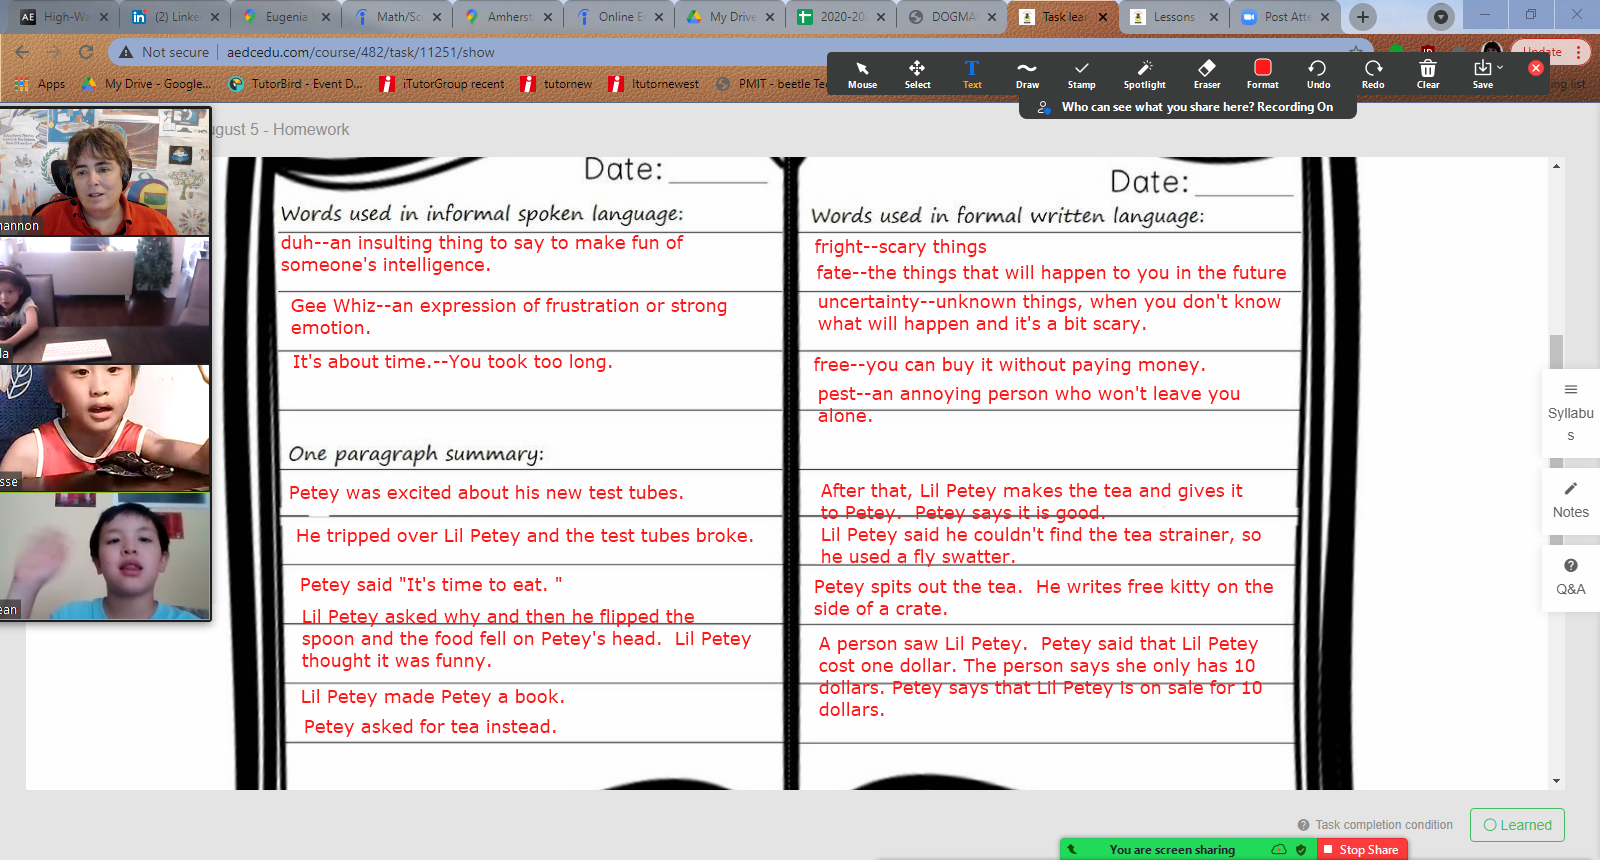Open the Itutornewest bookmark
The image size is (1600, 860).
point(654,84)
